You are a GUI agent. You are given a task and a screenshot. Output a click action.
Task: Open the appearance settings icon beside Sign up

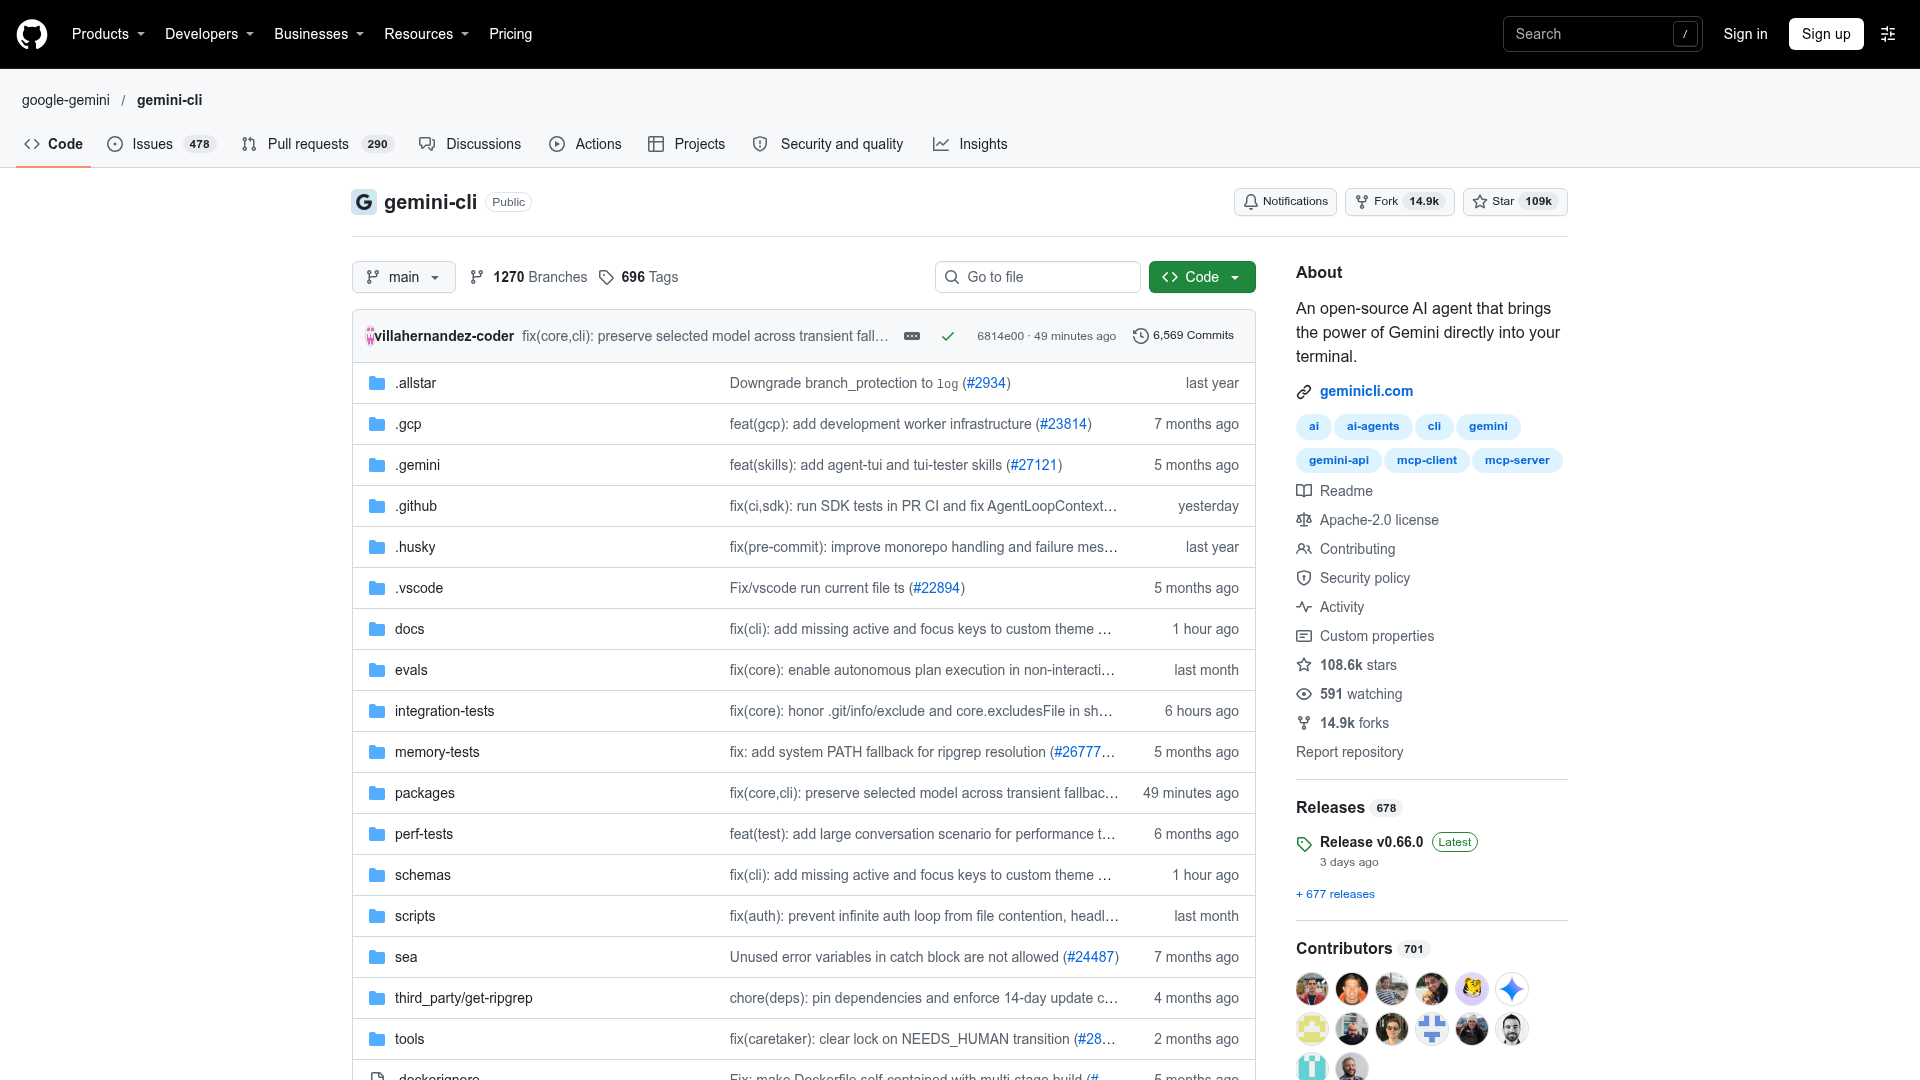coord(1888,34)
